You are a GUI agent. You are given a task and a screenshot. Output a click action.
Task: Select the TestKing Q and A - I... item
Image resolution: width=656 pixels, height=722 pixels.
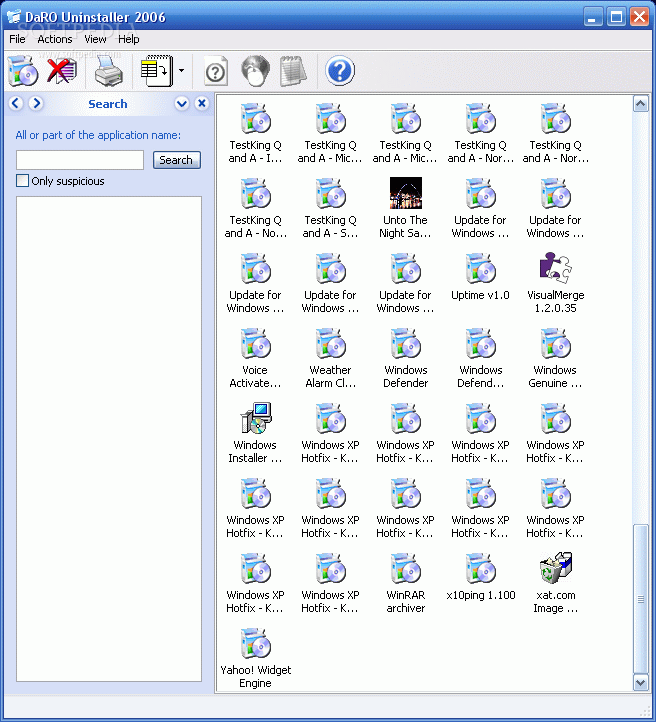pyautogui.click(x=255, y=134)
